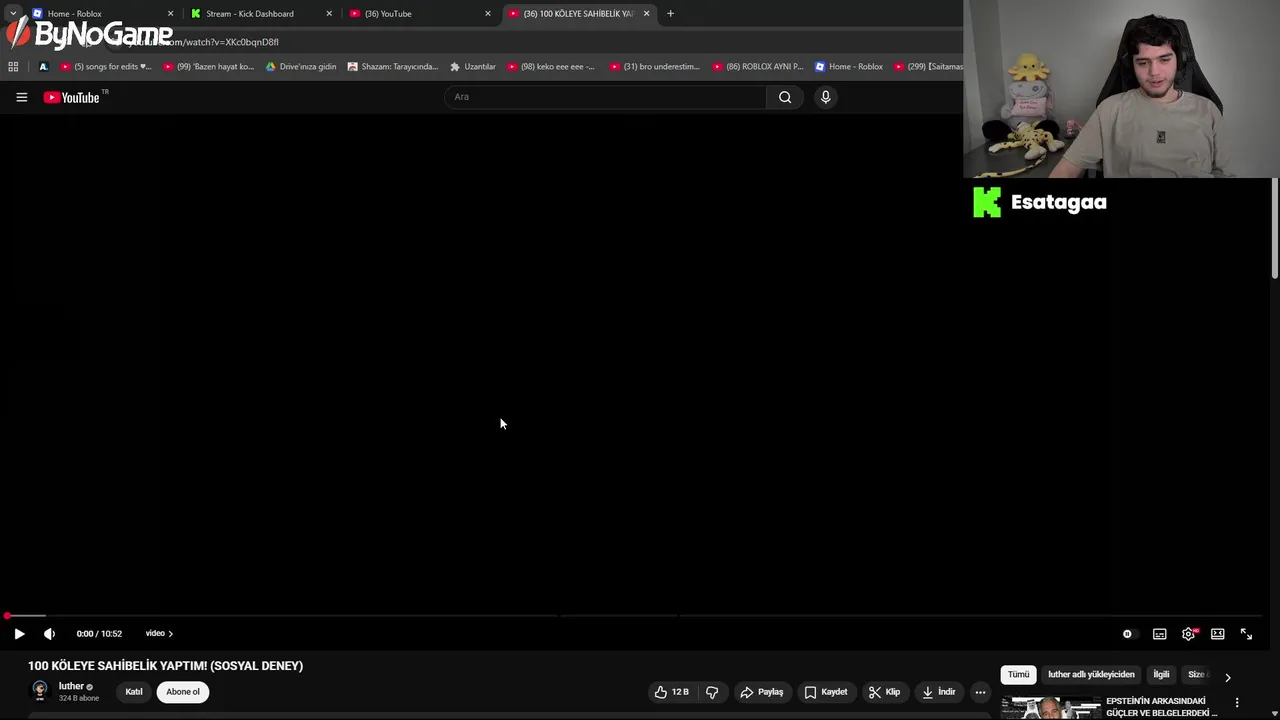1280x720 pixels.
Task: Open the apps grid in bookmarks bar
Action: coord(13,67)
